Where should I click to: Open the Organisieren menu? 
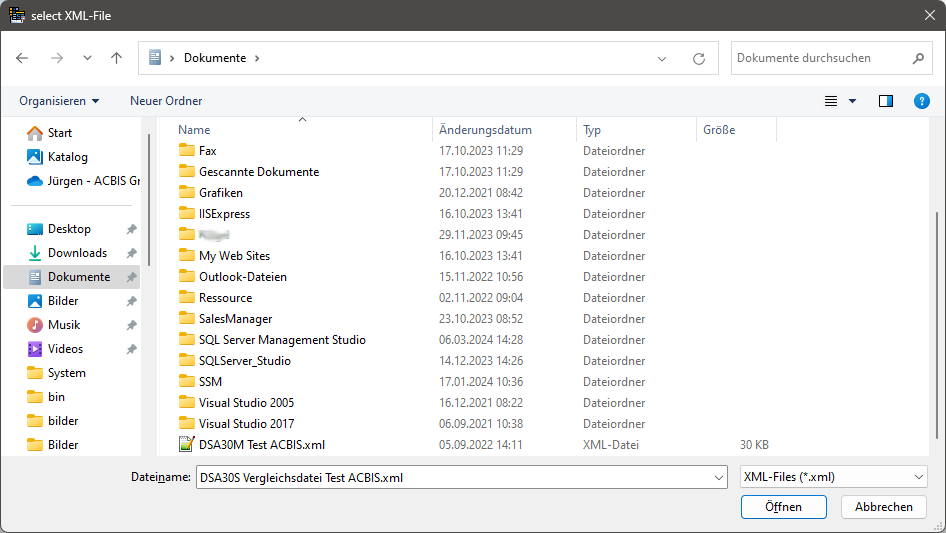tap(59, 101)
